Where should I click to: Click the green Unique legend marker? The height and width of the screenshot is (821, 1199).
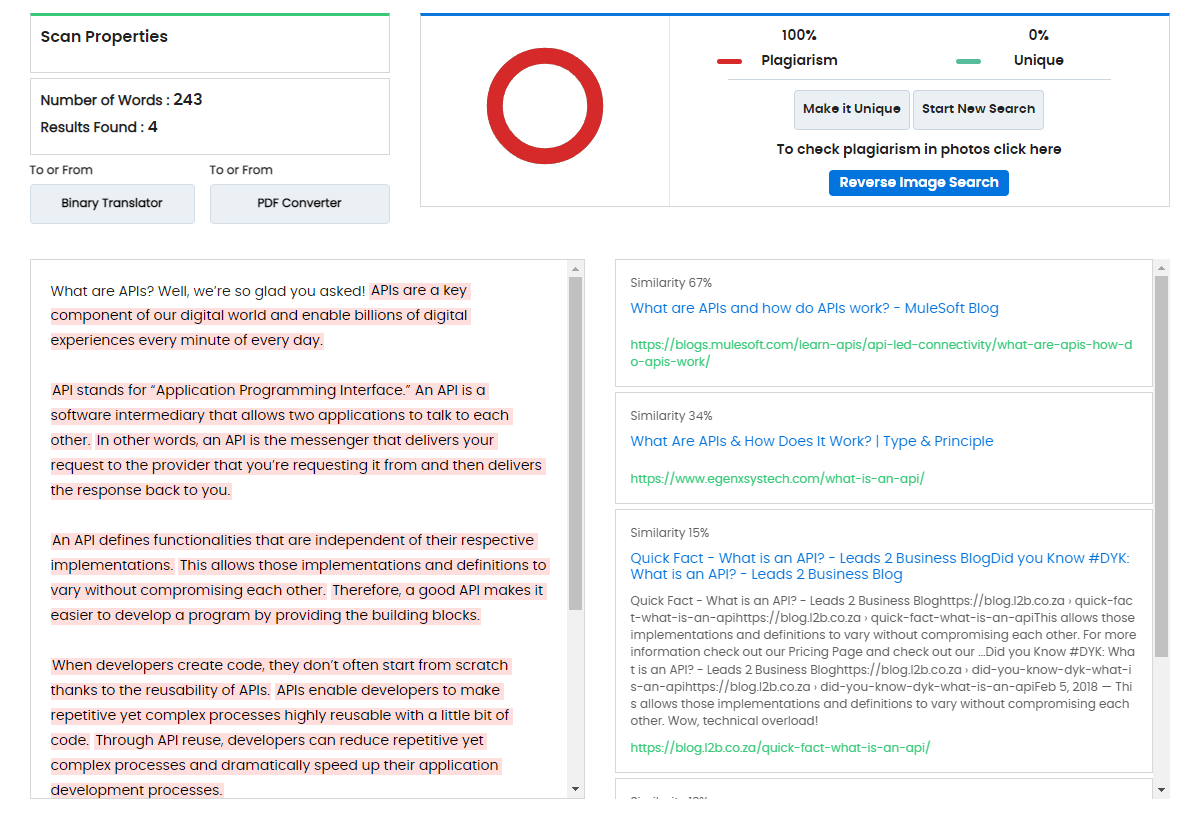pyautogui.click(x=968, y=61)
